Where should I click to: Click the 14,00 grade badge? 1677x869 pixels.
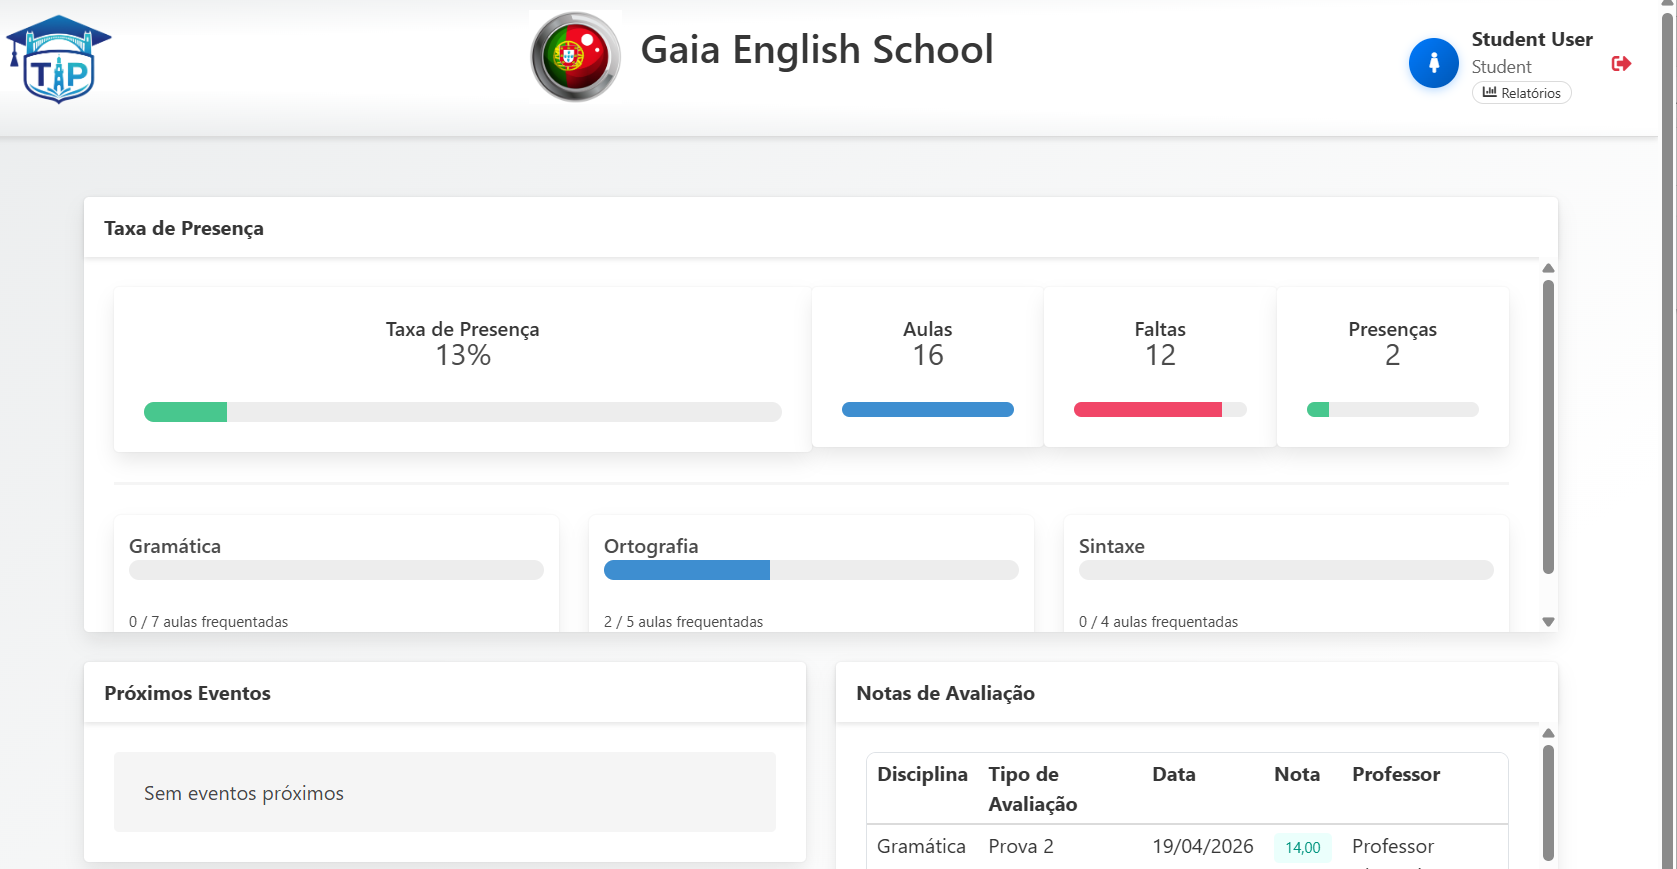coord(1303,848)
